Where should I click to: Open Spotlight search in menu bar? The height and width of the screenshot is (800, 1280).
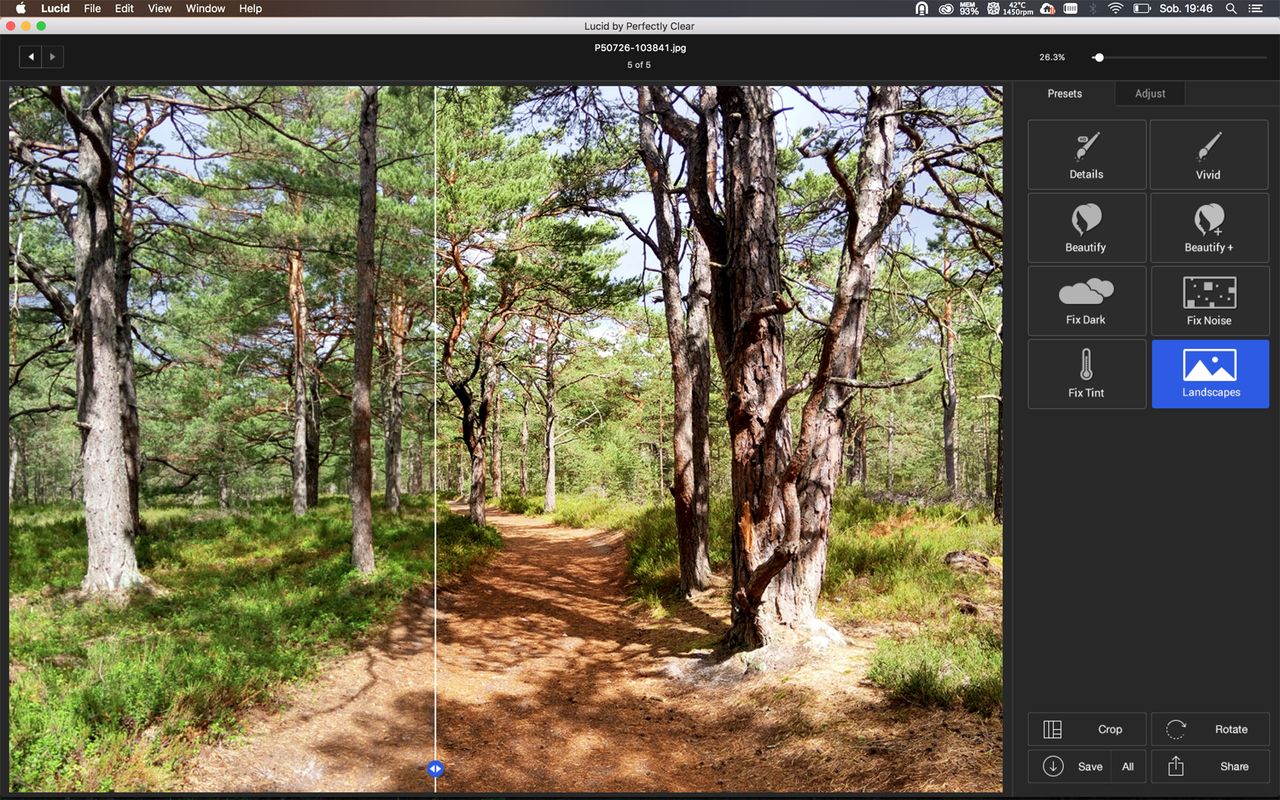1231,8
